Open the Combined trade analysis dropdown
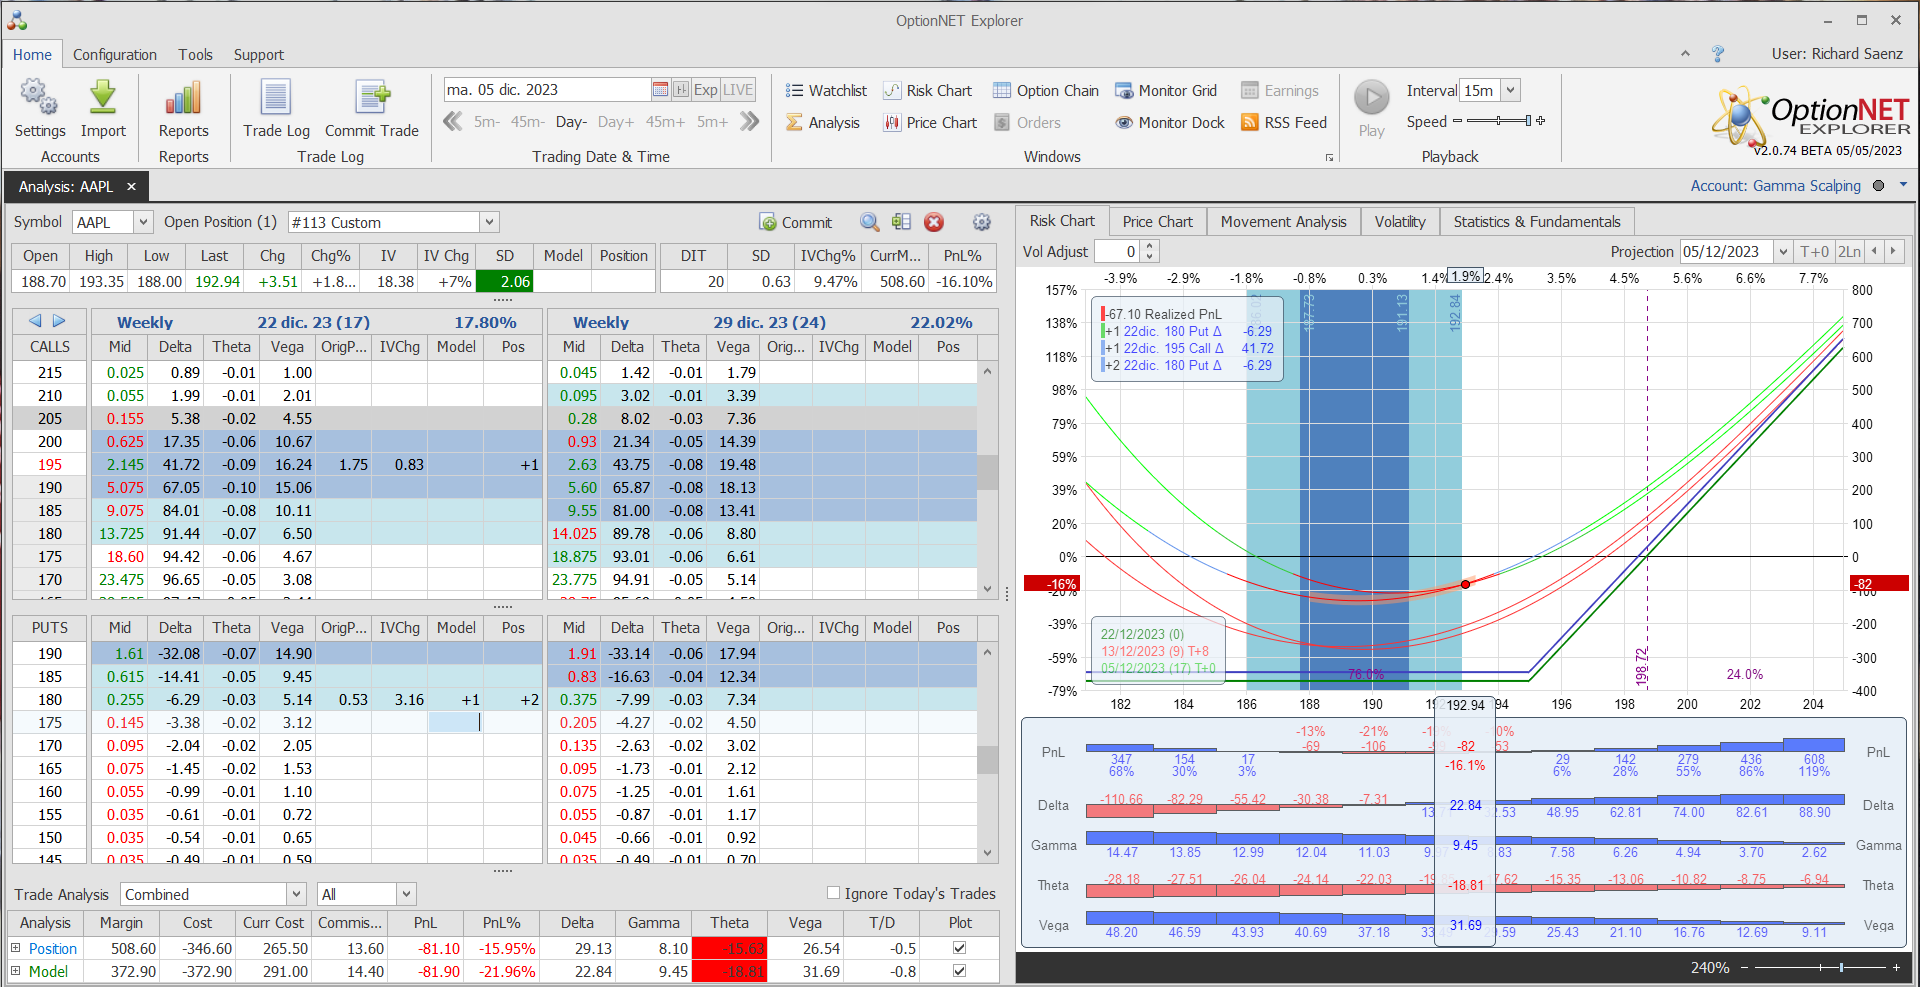 [296, 894]
